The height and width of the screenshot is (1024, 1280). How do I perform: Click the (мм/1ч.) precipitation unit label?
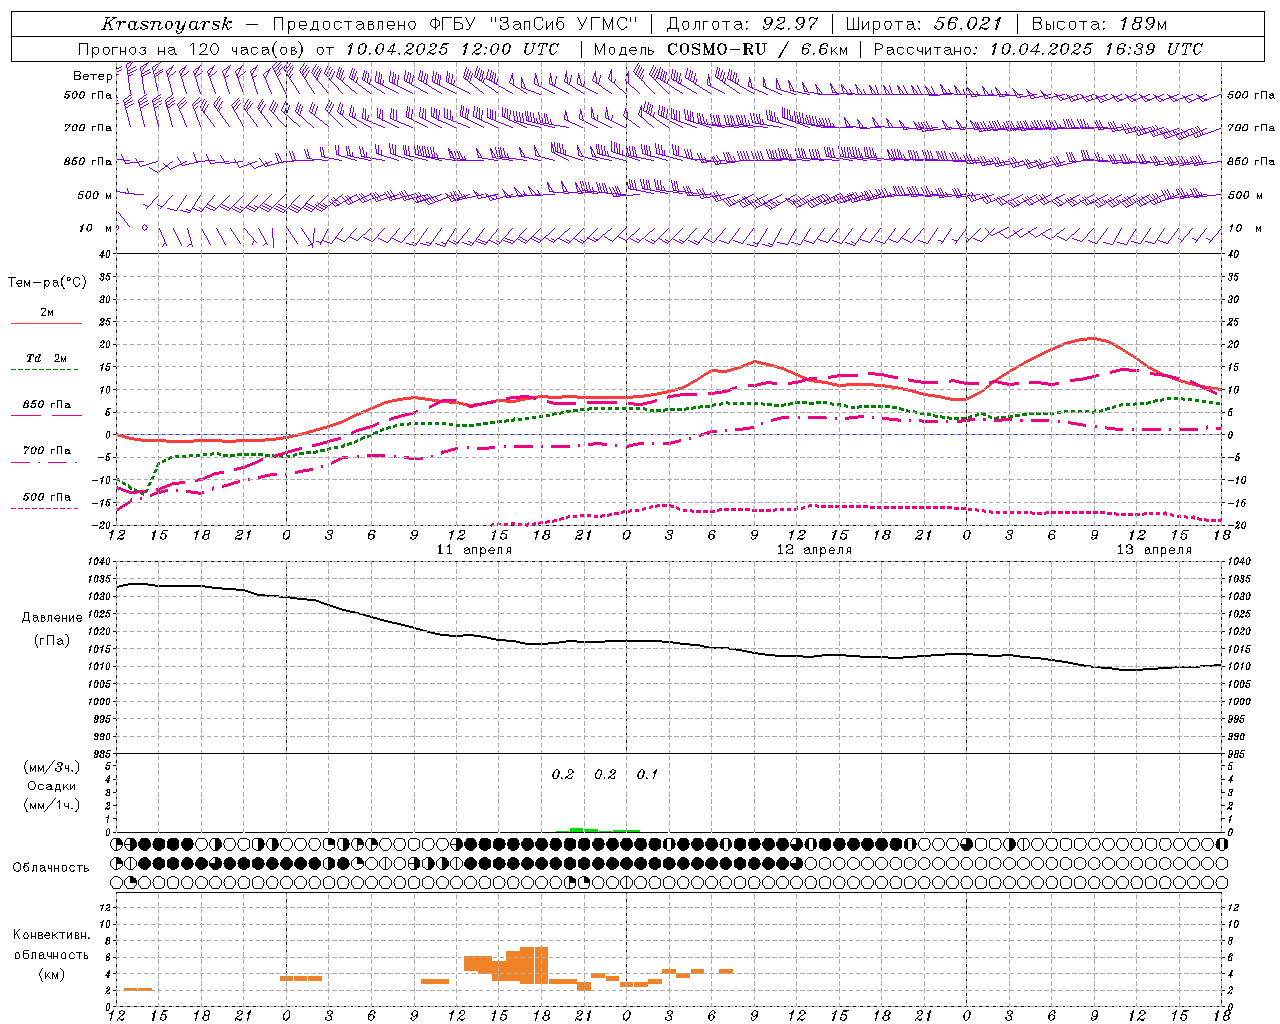[52, 805]
